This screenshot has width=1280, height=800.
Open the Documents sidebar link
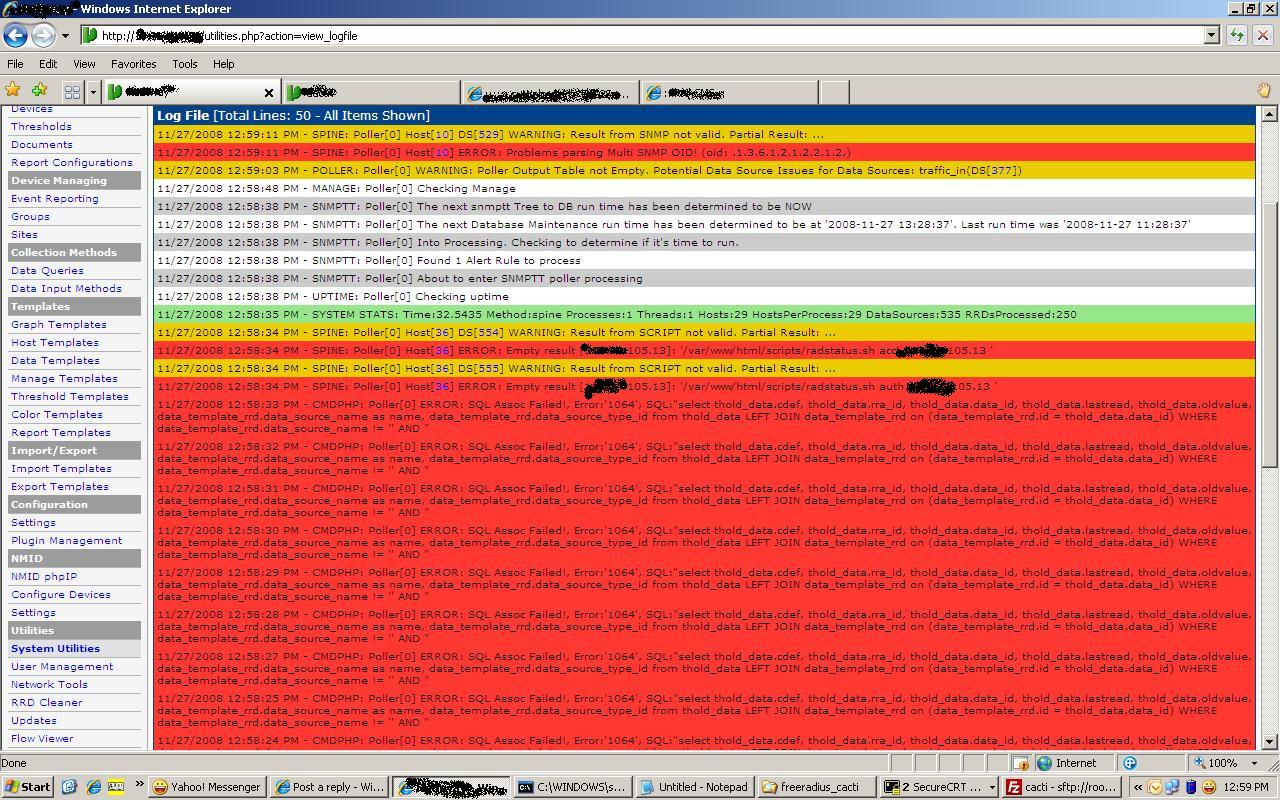(42, 145)
